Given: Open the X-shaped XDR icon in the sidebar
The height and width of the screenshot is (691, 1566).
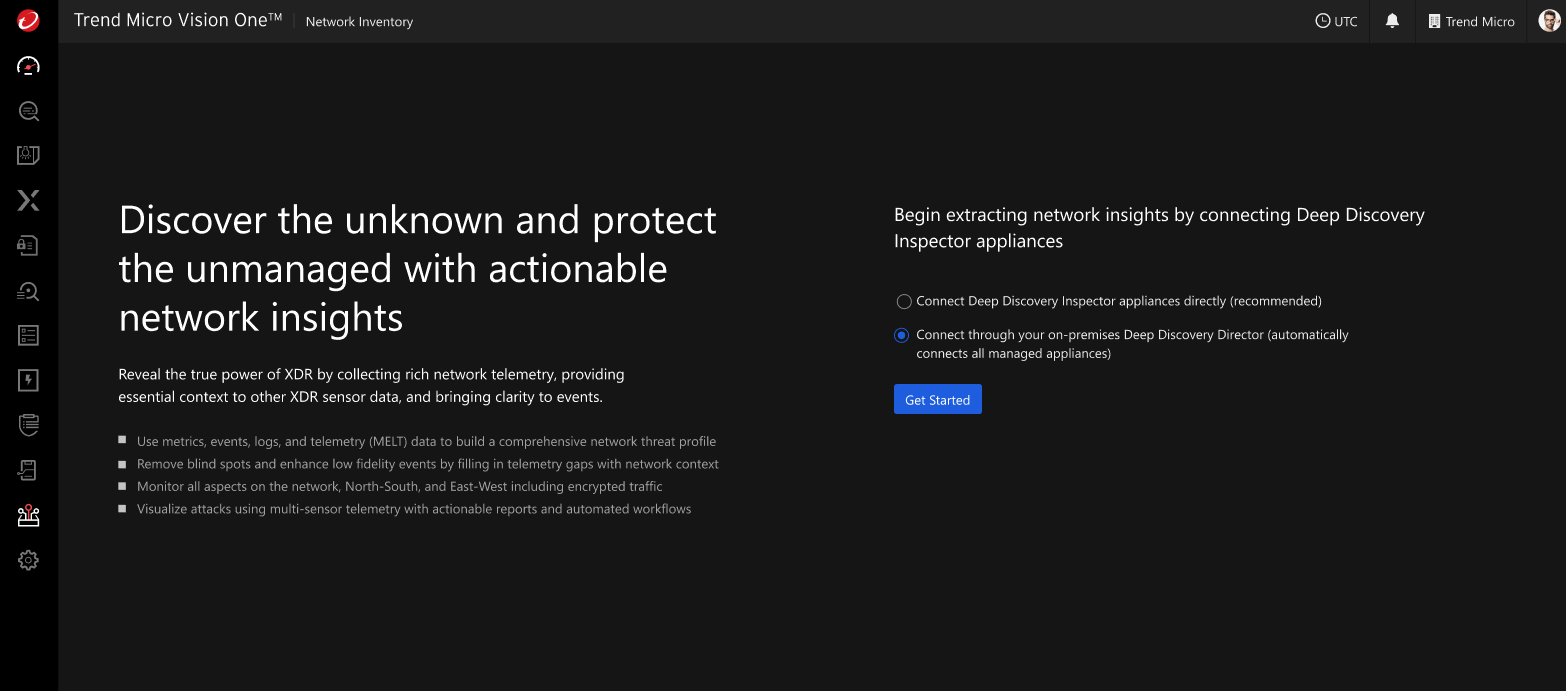Looking at the screenshot, I should 28,201.
